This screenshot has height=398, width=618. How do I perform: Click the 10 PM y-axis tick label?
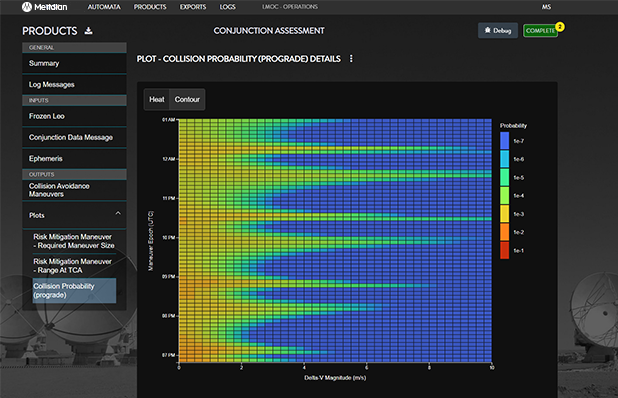click(x=169, y=237)
